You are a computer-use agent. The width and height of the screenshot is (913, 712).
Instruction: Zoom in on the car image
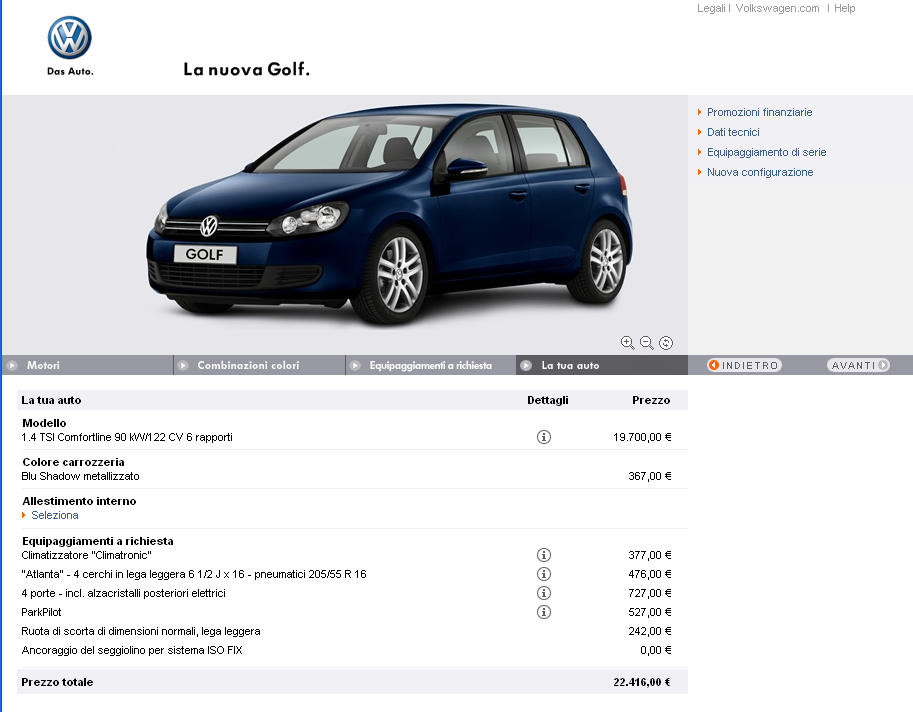tap(627, 343)
